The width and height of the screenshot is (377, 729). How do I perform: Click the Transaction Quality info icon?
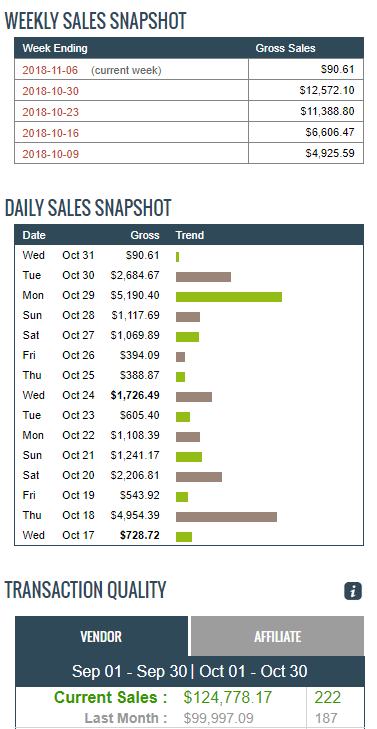tap(353, 591)
